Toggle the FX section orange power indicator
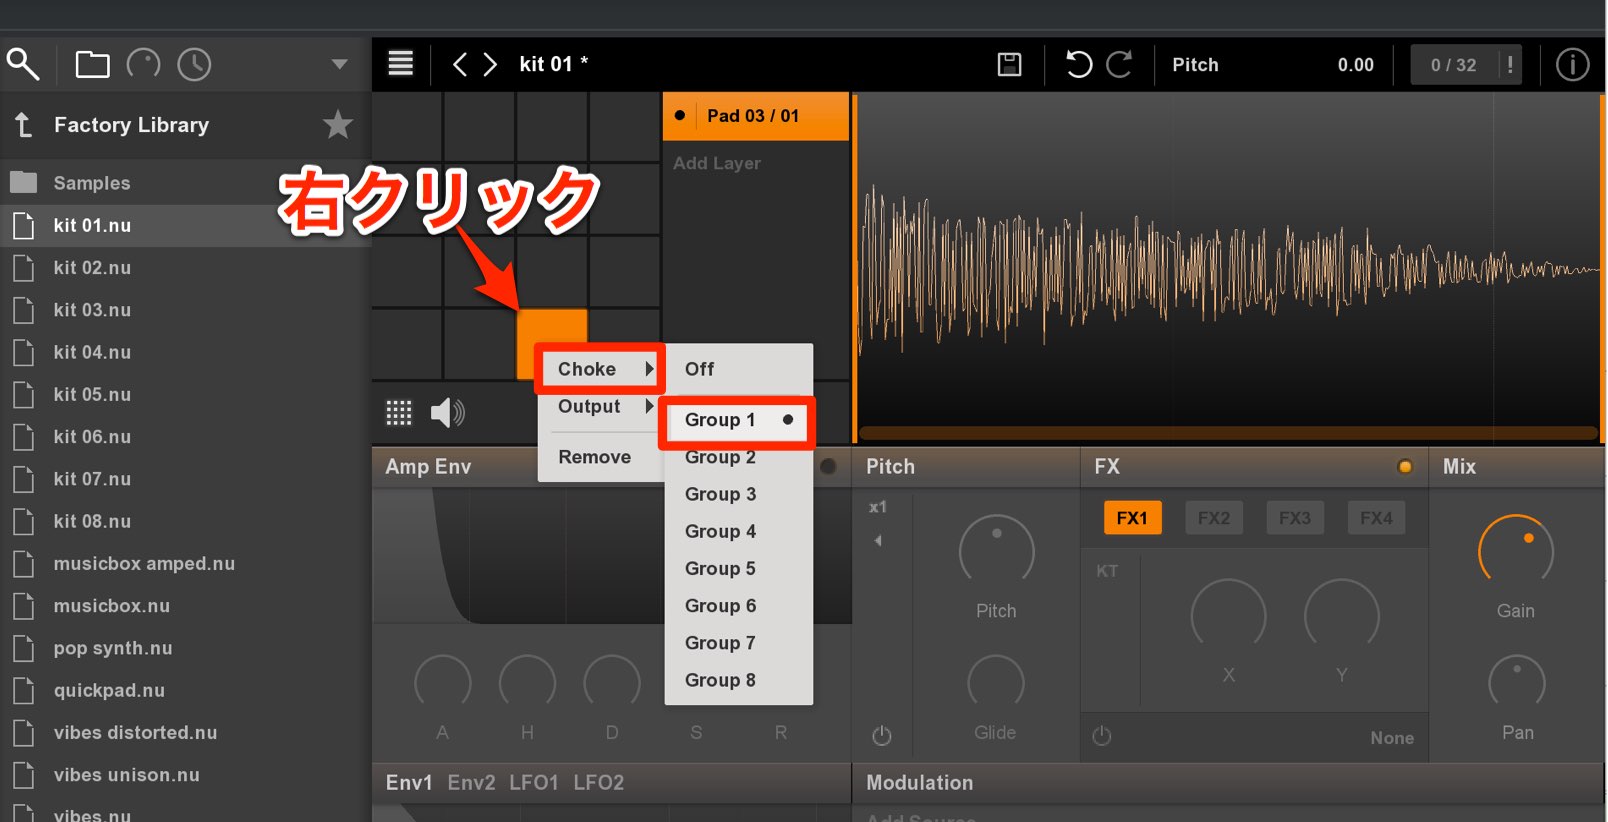Screen dimensions: 1608x822 pyautogui.click(x=1405, y=467)
